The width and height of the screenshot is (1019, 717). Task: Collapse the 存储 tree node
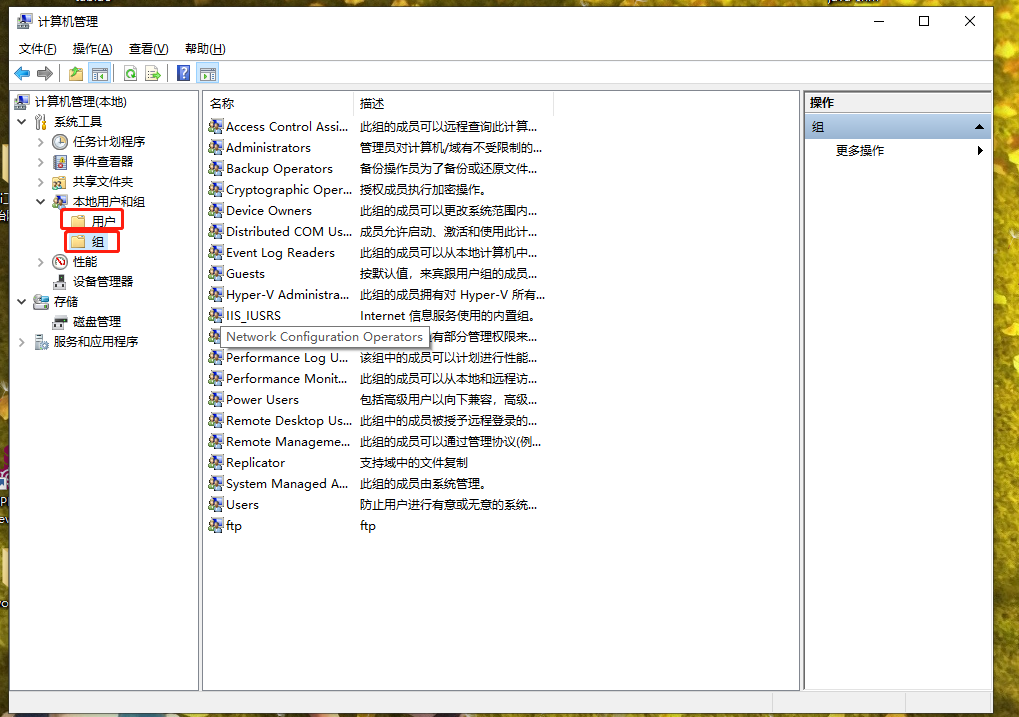point(21,302)
